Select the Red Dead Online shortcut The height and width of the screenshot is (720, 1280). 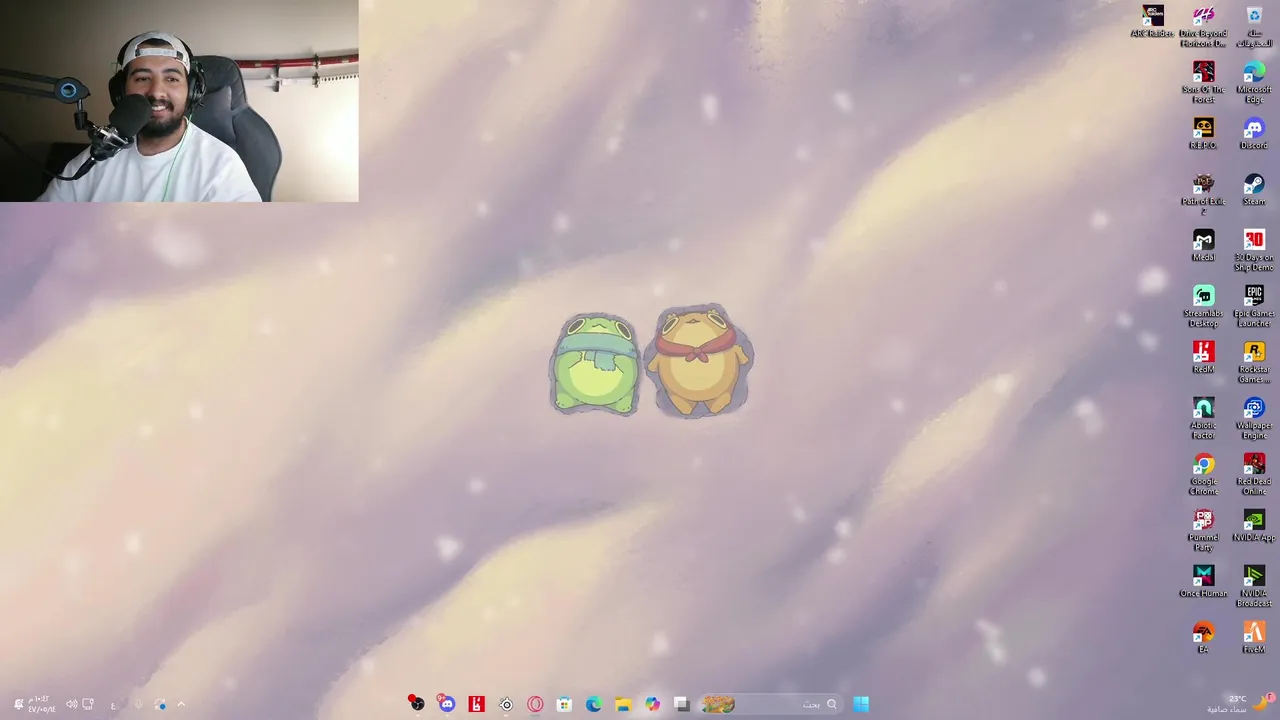point(1254,474)
